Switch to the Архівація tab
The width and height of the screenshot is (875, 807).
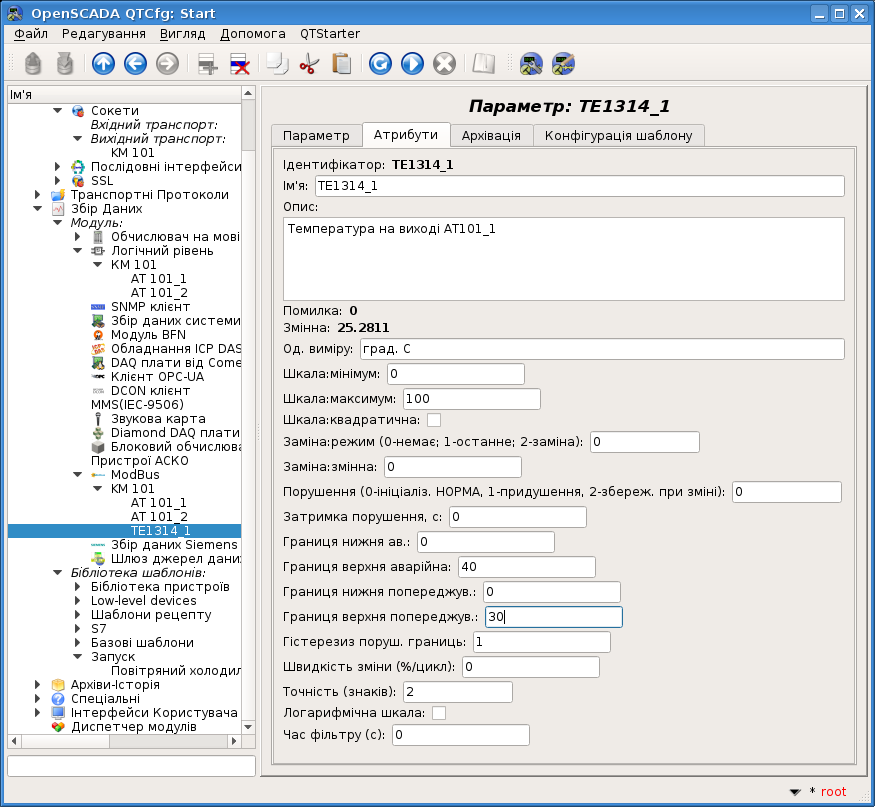491,136
